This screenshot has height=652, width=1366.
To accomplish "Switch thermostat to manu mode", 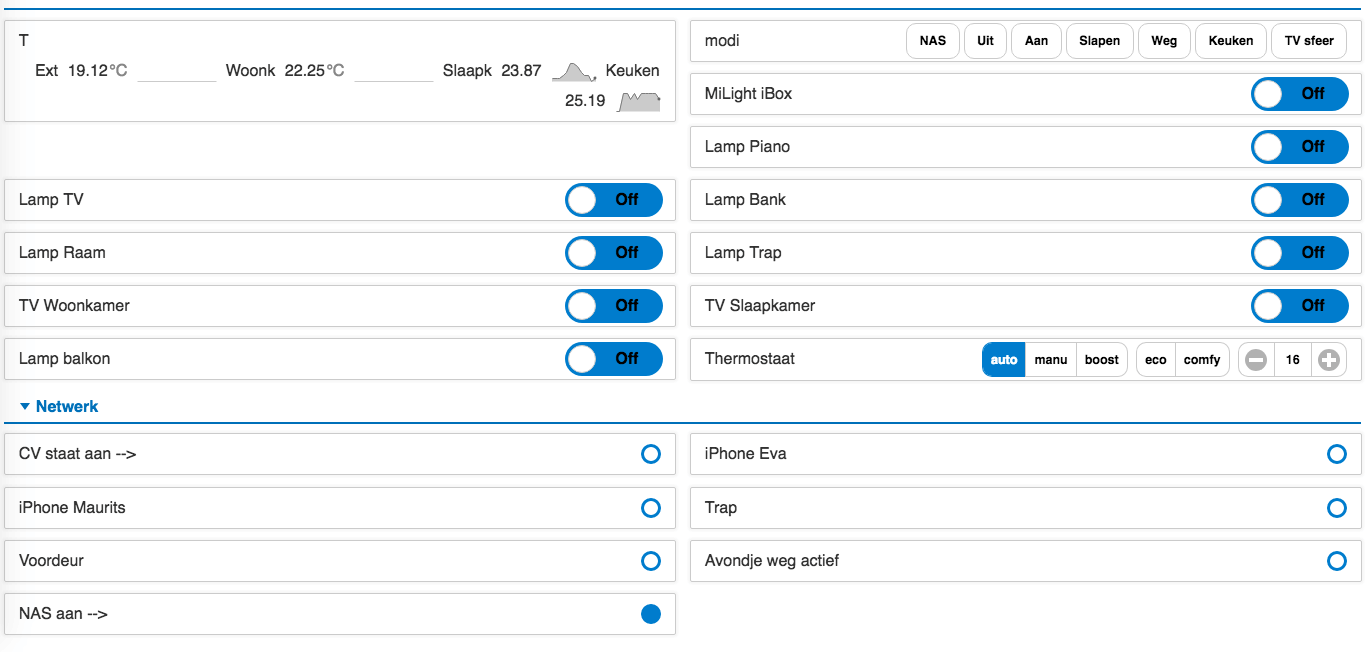I will 1051,360.
